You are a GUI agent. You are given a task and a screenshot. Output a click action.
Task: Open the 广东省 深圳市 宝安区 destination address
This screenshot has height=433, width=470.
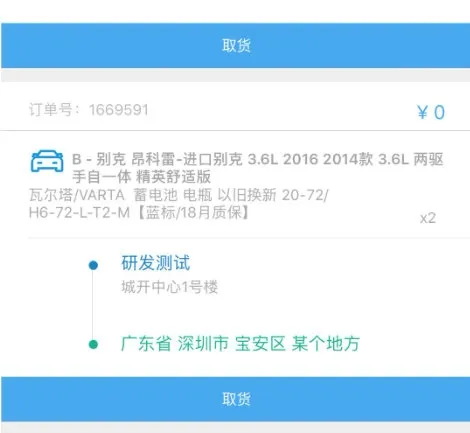(x=240, y=344)
